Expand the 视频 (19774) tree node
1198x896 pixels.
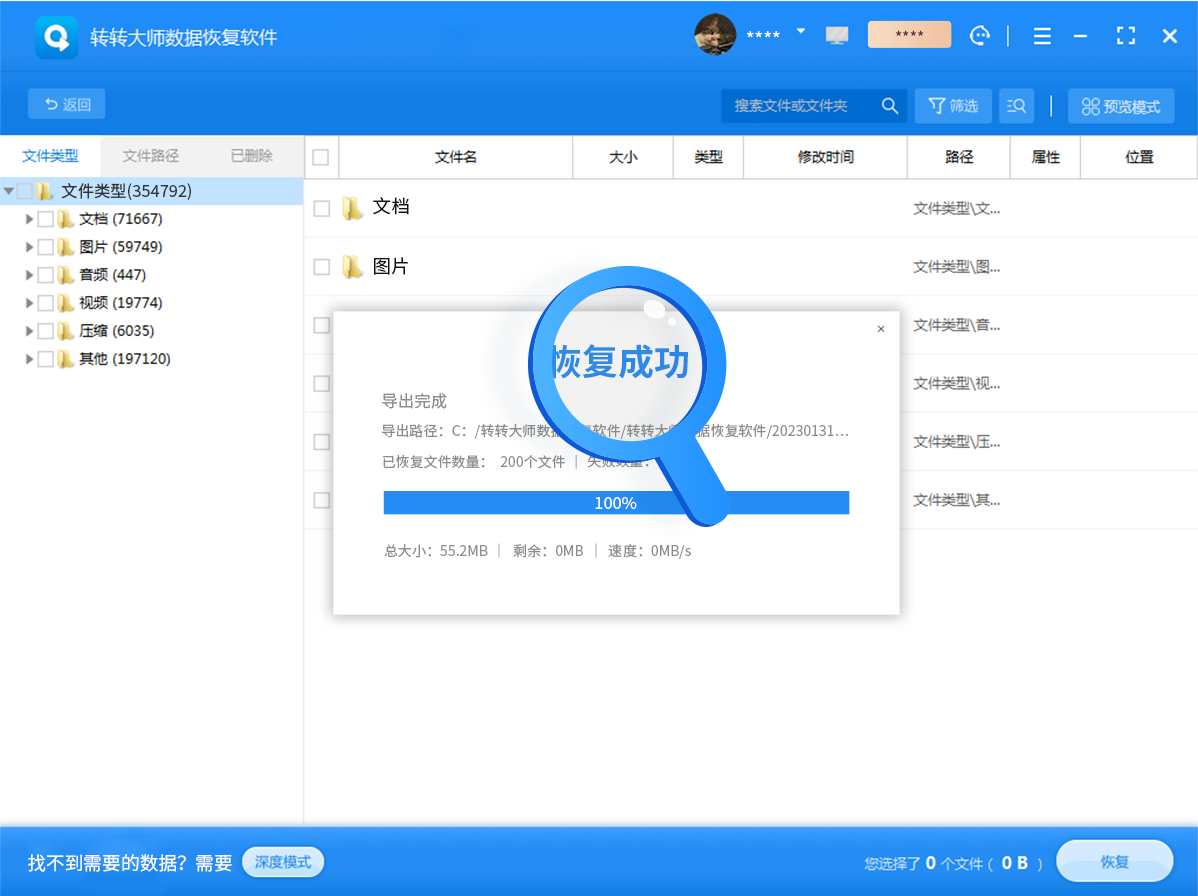(29, 303)
